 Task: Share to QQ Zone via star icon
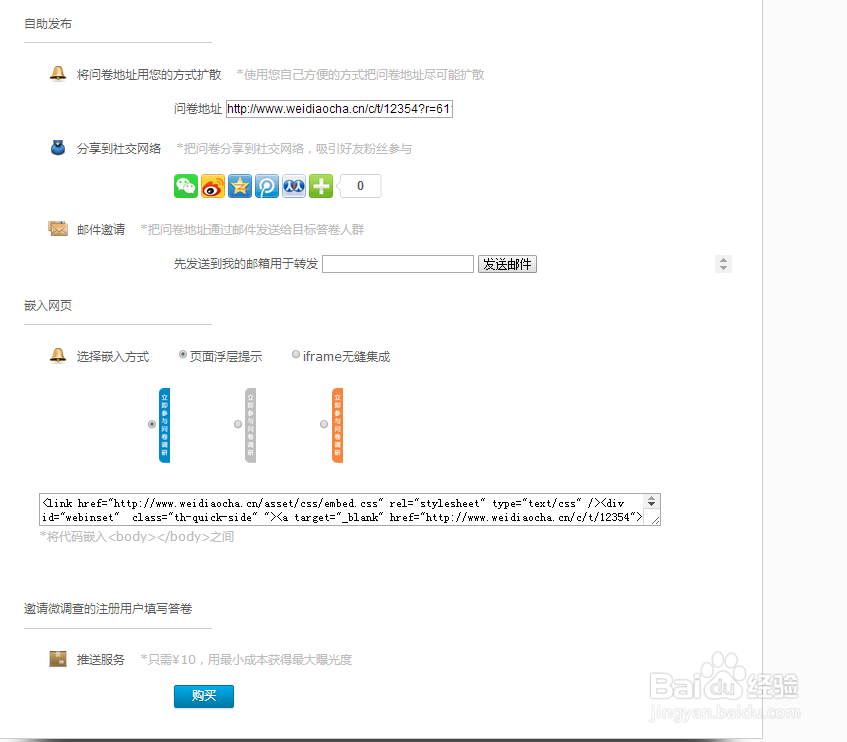coord(240,186)
